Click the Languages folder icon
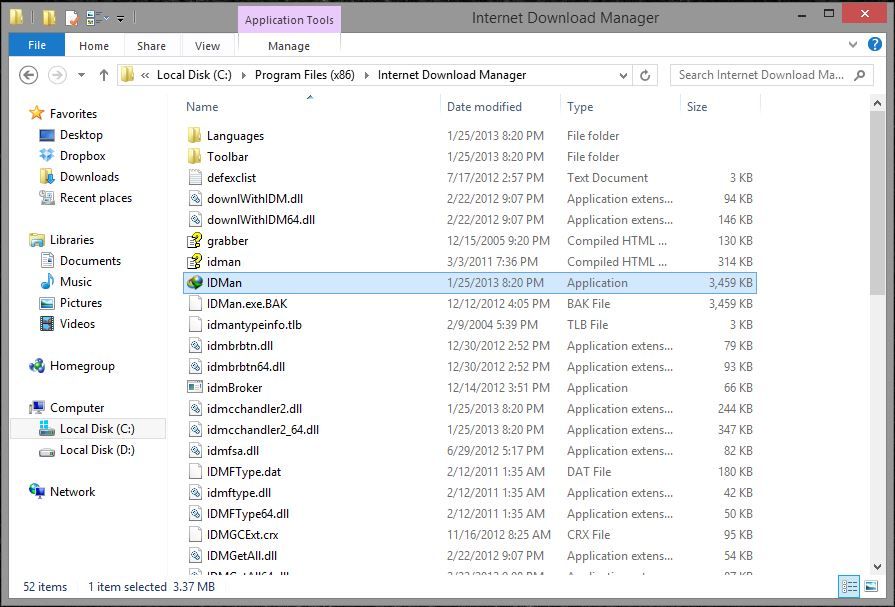Screen dimensions: 895x607 (194, 135)
